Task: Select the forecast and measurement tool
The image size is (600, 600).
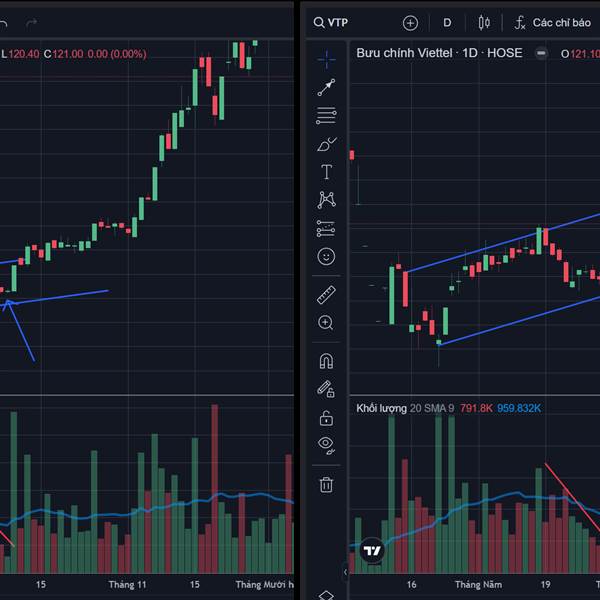Action: click(326, 228)
